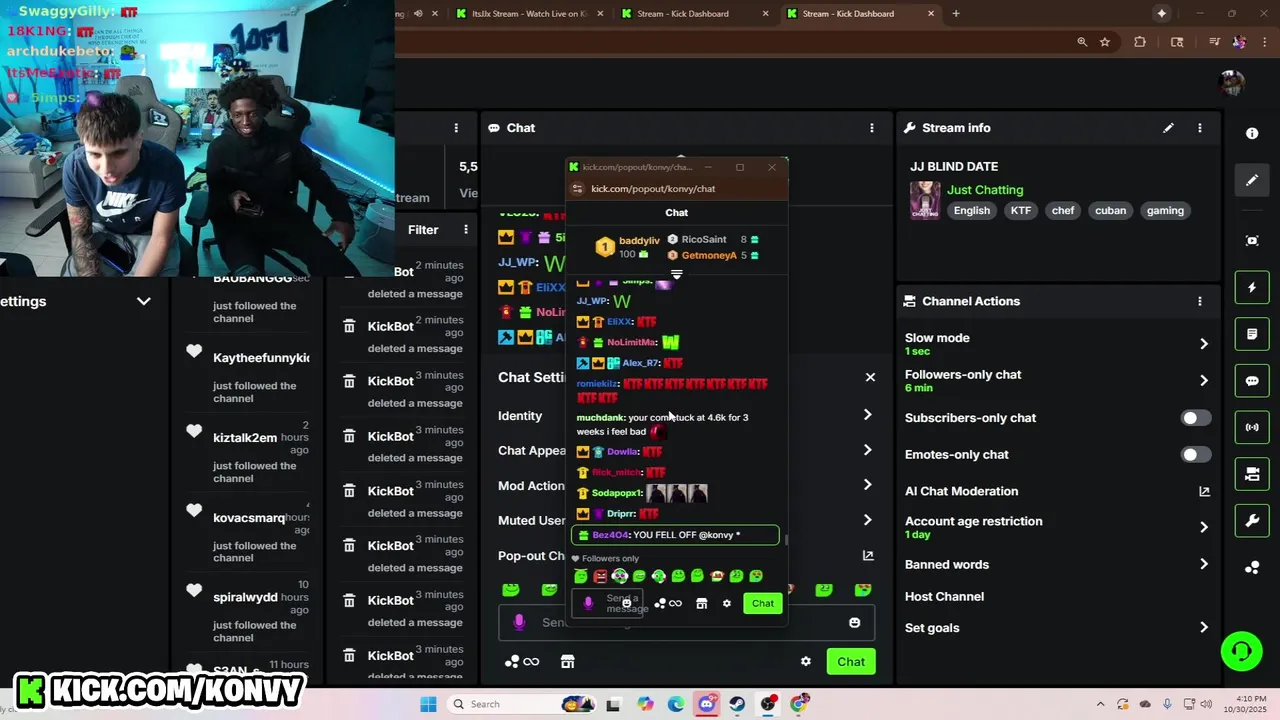Viewport: 1280px width, 720px height.
Task: Click the Pop-out Chat external link icon
Action: tap(868, 556)
